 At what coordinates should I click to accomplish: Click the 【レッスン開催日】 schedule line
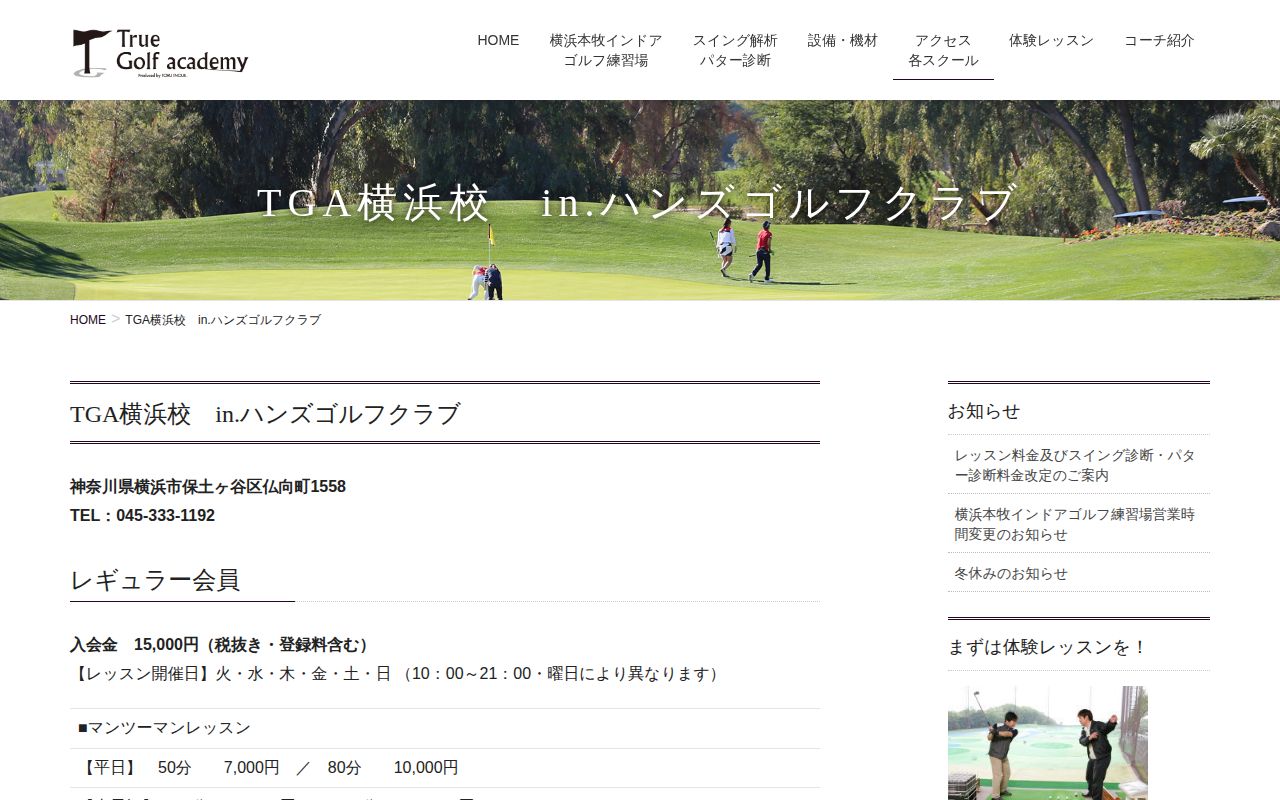point(397,674)
